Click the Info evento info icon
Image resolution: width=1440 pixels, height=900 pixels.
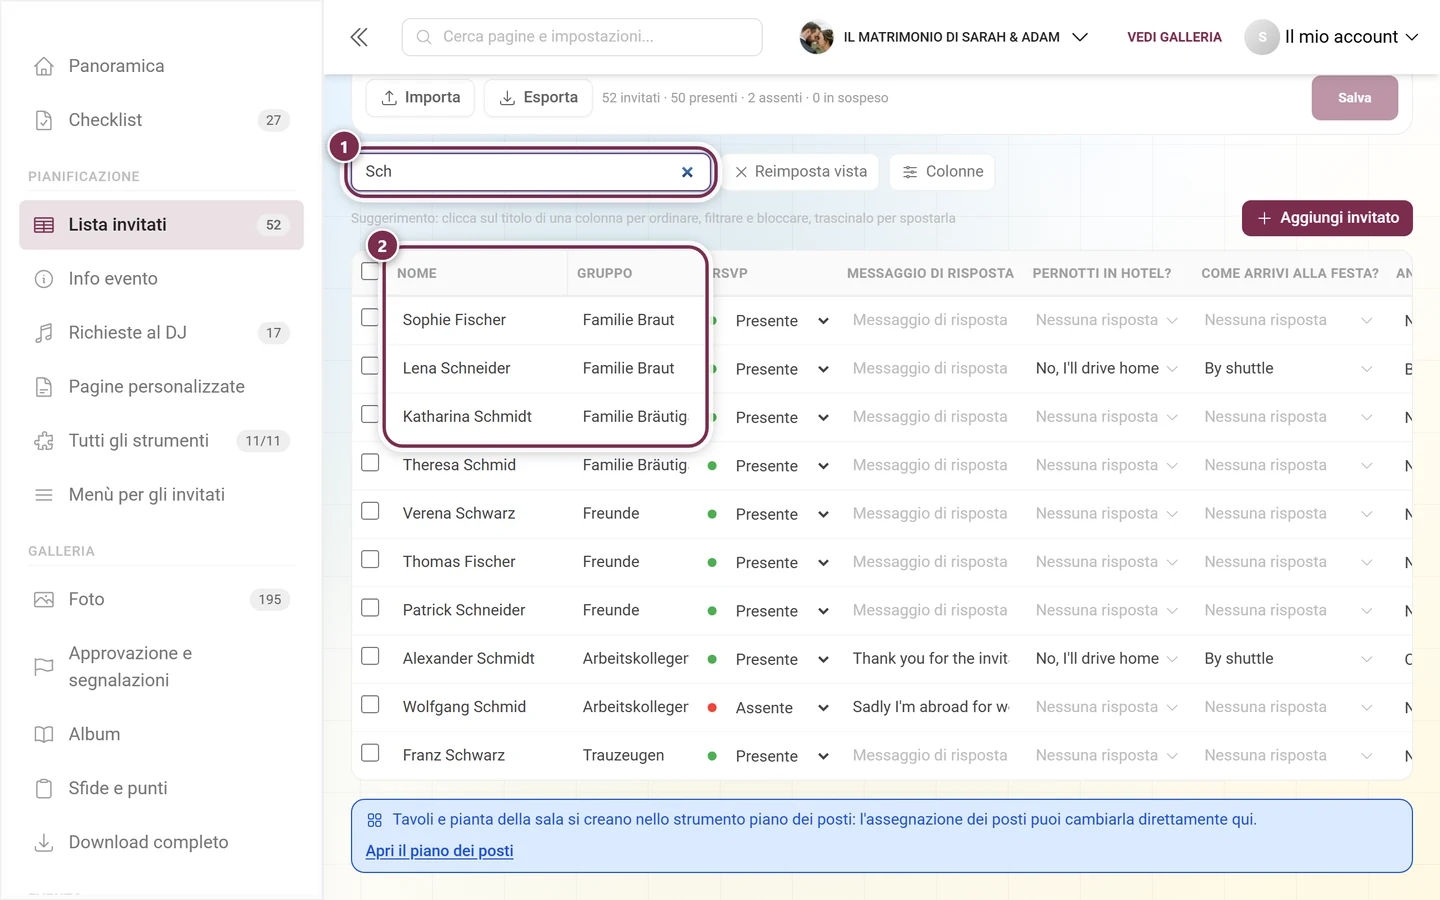[x=44, y=279]
